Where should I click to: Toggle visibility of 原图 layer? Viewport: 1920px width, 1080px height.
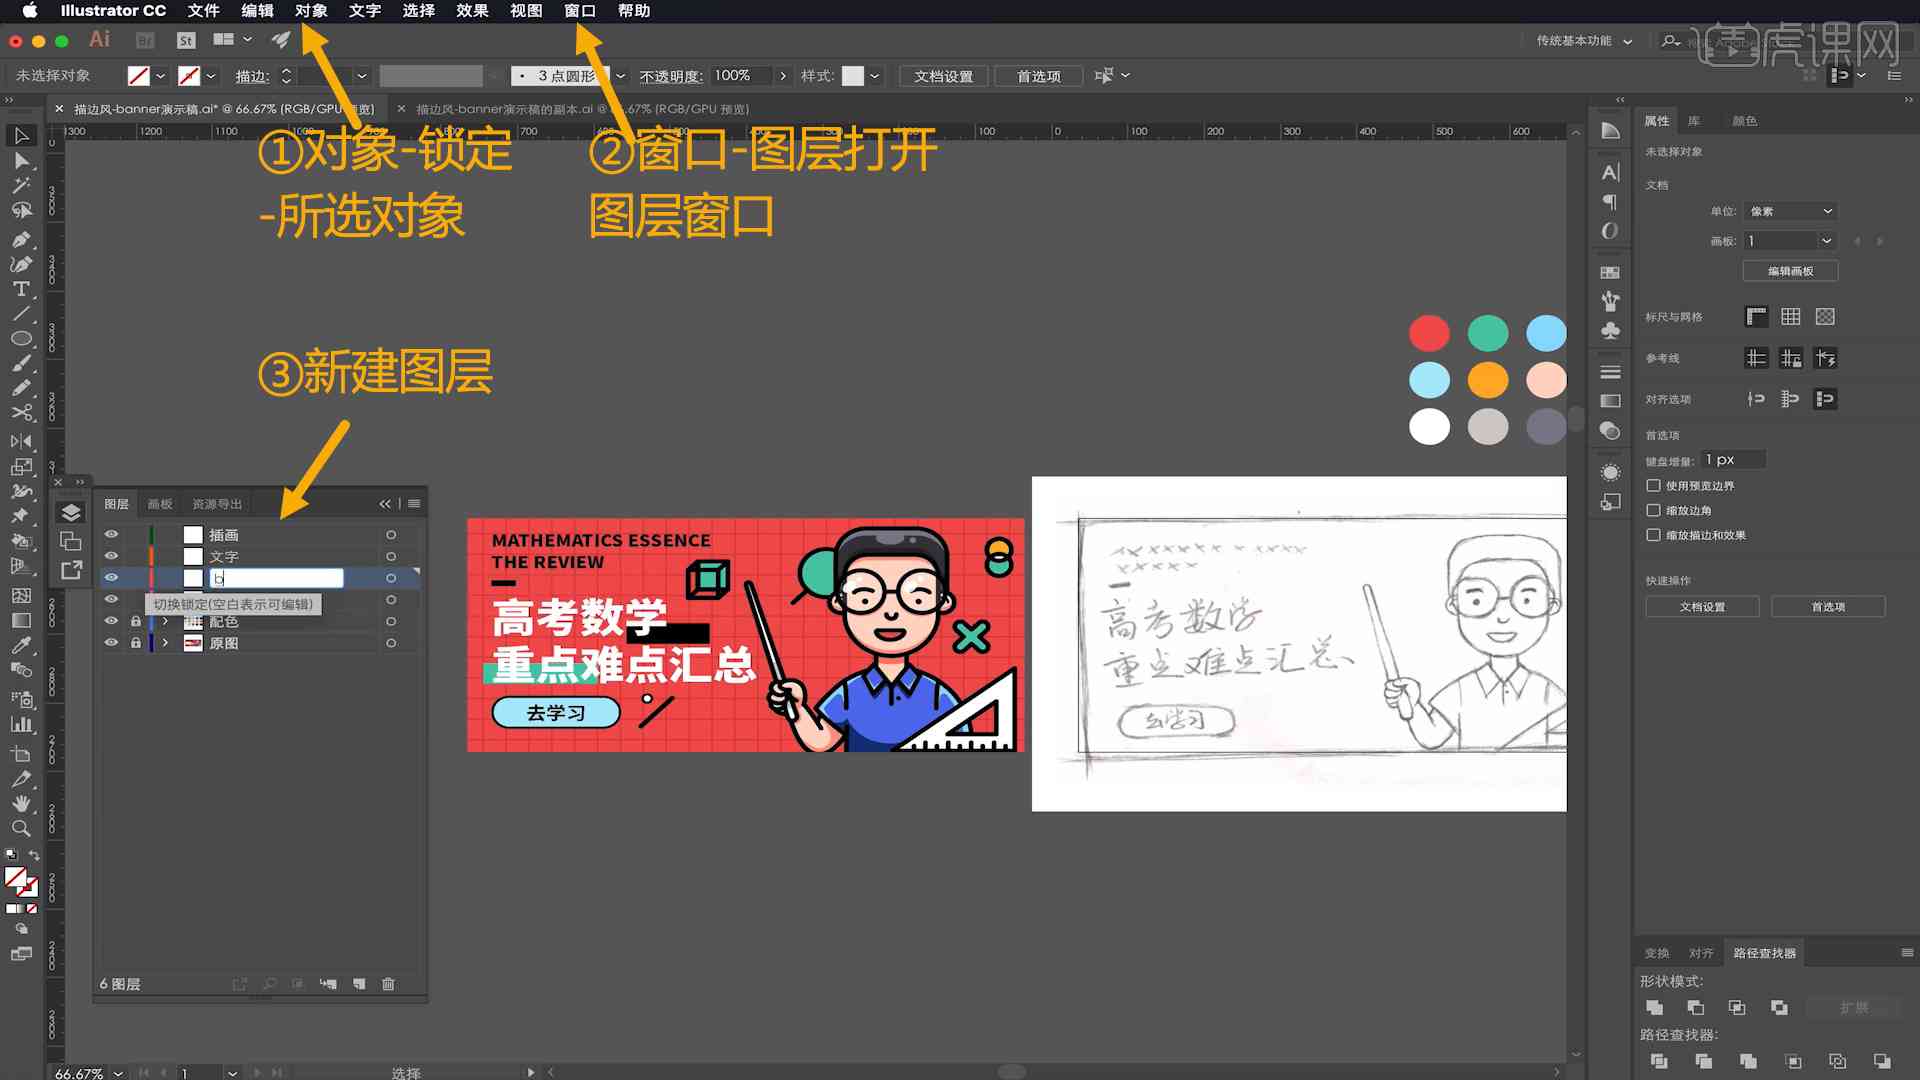click(x=111, y=642)
